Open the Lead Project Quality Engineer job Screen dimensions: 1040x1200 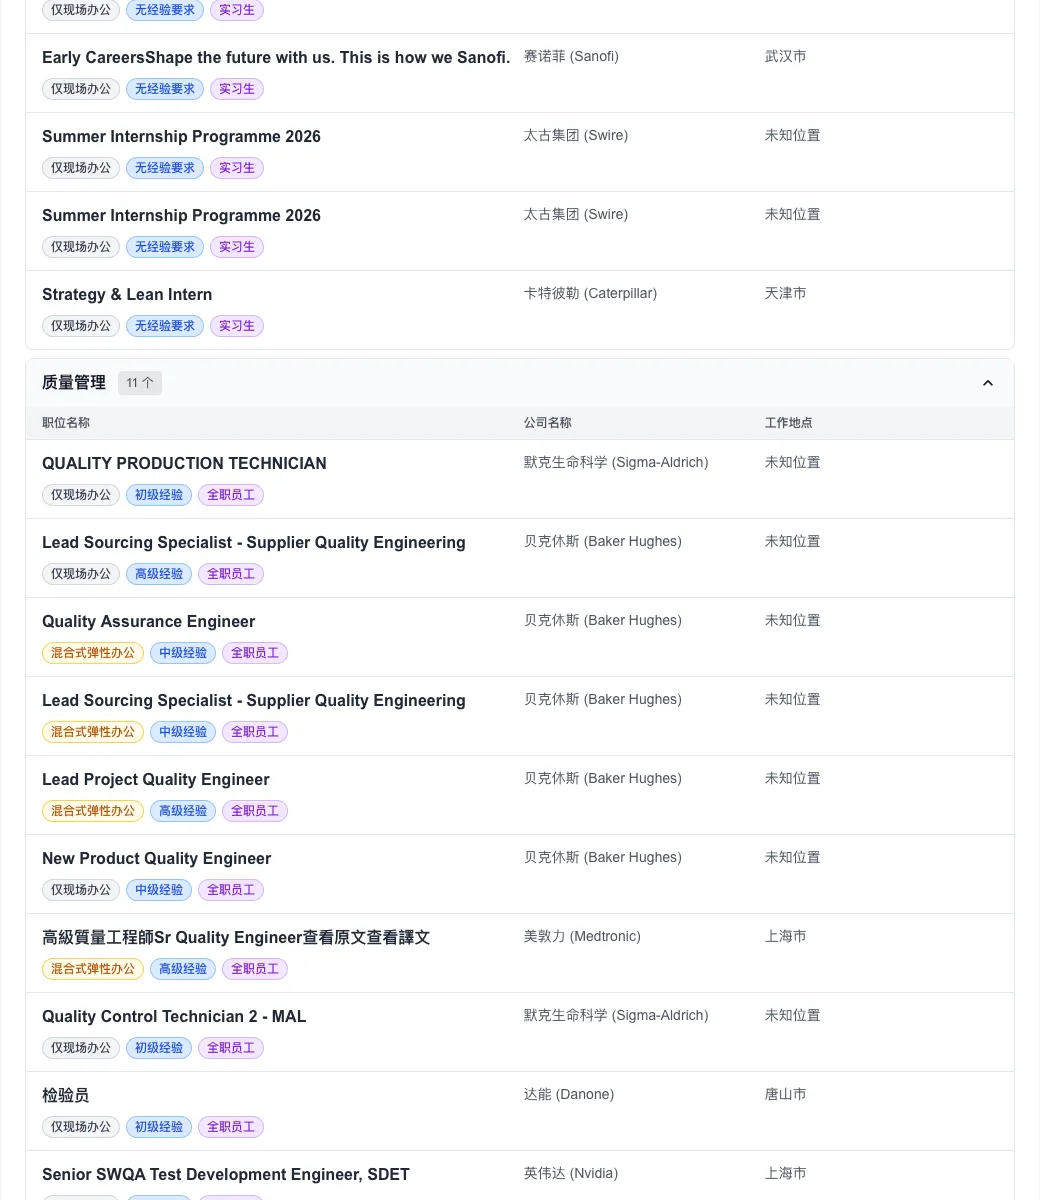(x=156, y=780)
